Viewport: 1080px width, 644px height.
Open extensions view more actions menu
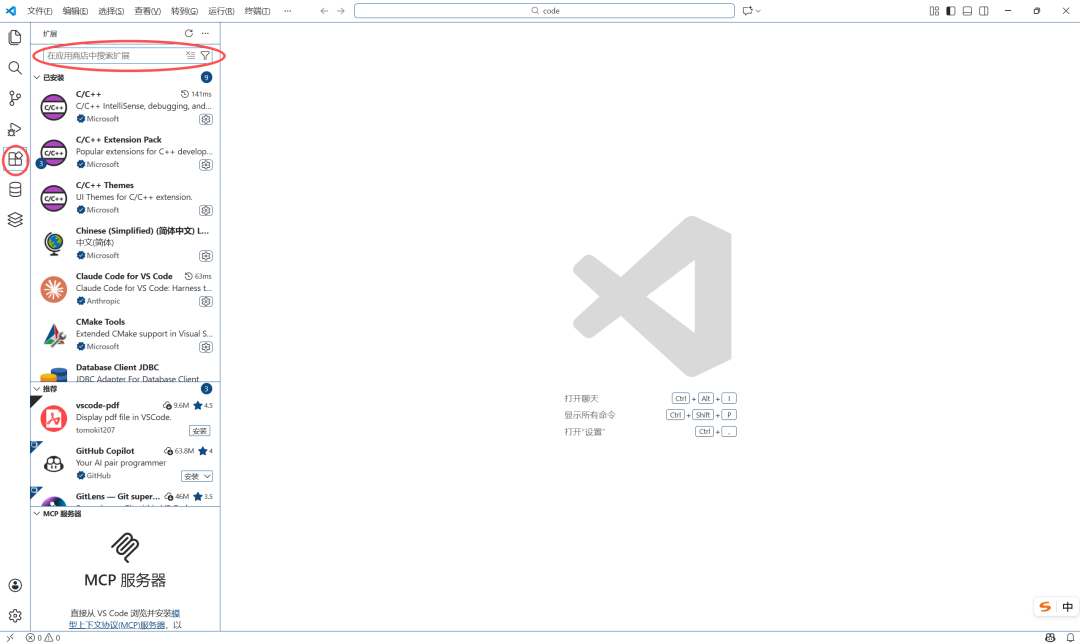pyautogui.click(x=205, y=33)
